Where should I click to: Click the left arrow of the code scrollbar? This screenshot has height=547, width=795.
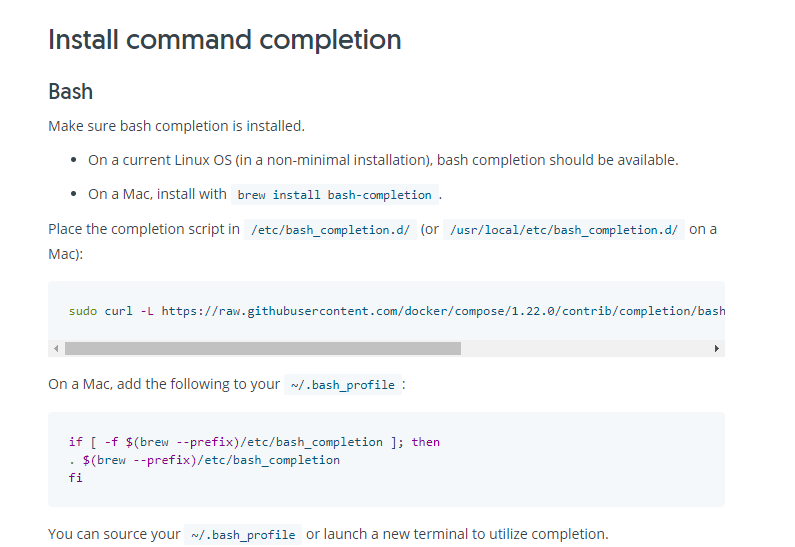pos(56,348)
